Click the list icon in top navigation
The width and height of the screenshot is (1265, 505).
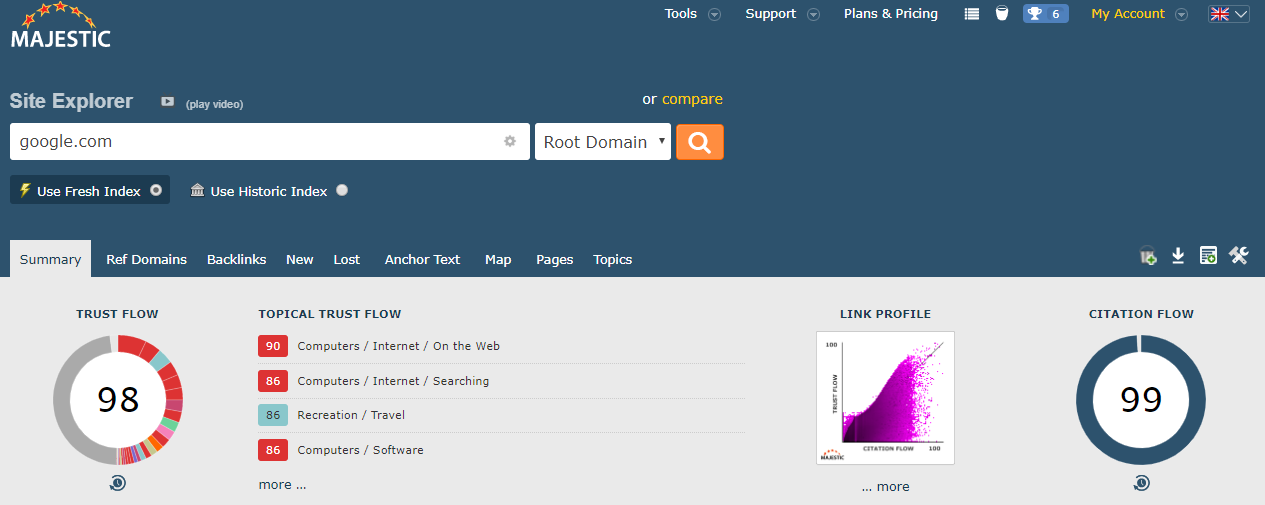[x=971, y=14]
